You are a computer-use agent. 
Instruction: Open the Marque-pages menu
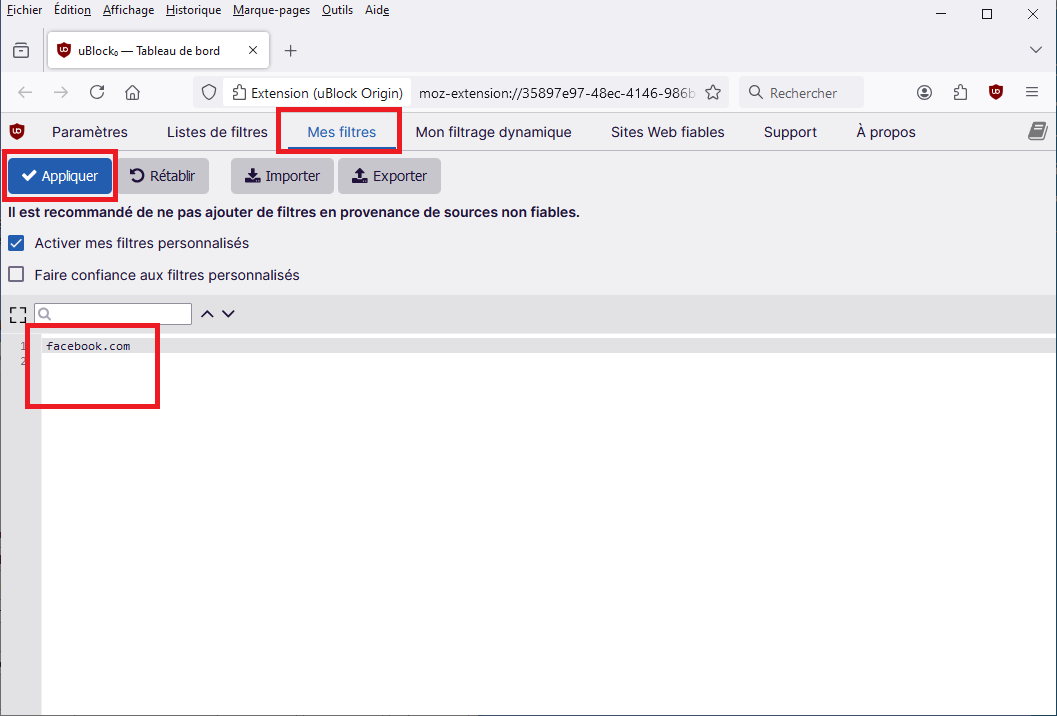click(271, 10)
